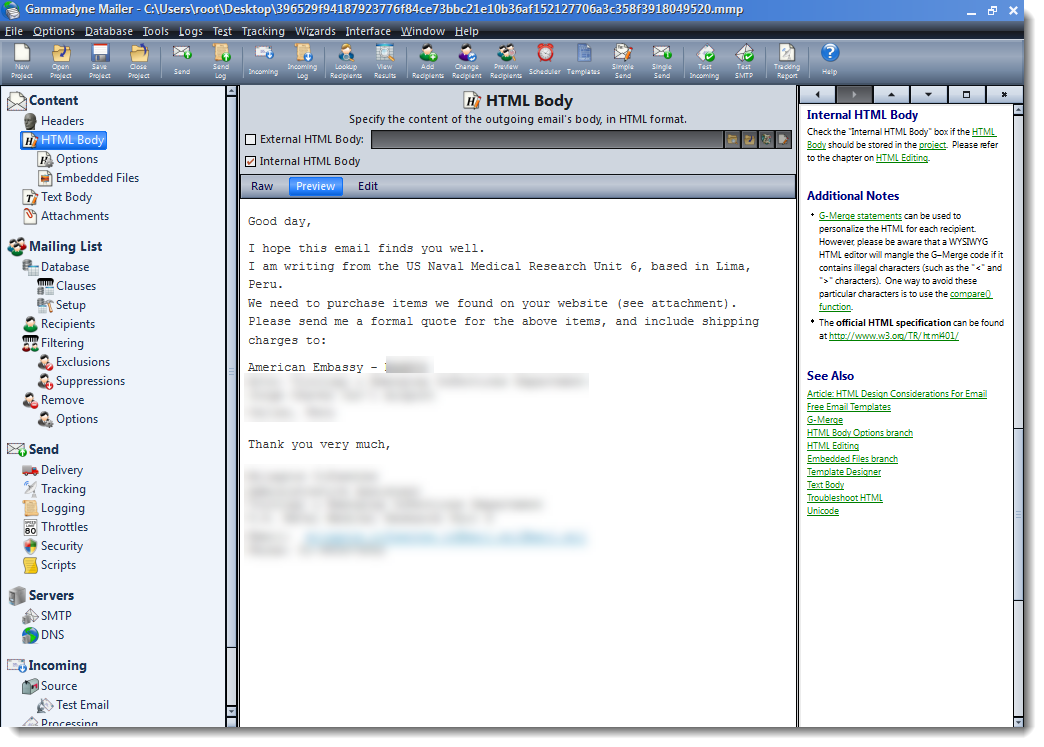This screenshot has height=747, width=1044.
Task: Open the compare() function link
Action: 905,300
